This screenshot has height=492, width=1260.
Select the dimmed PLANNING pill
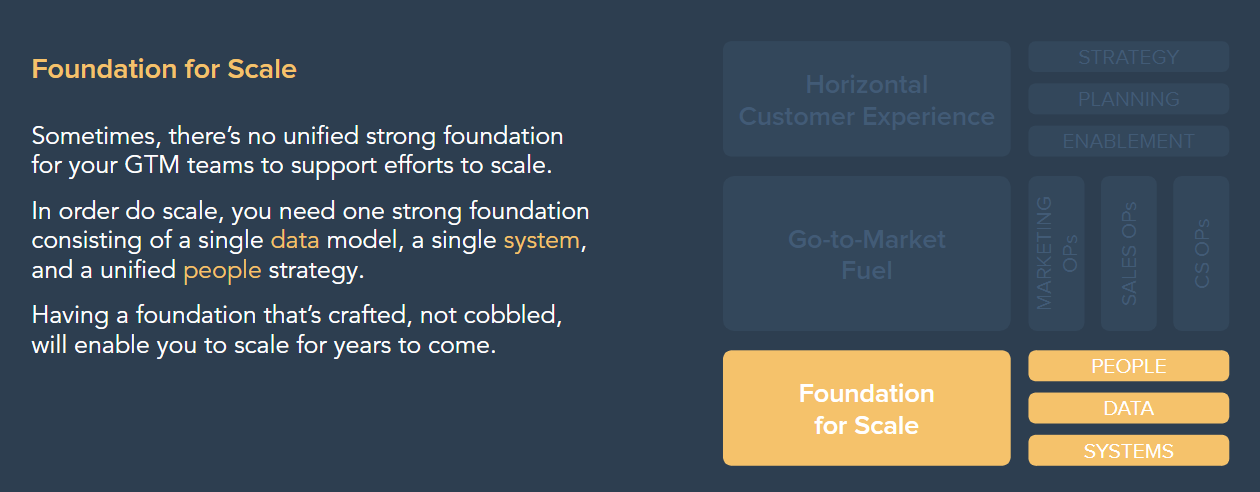[1128, 99]
